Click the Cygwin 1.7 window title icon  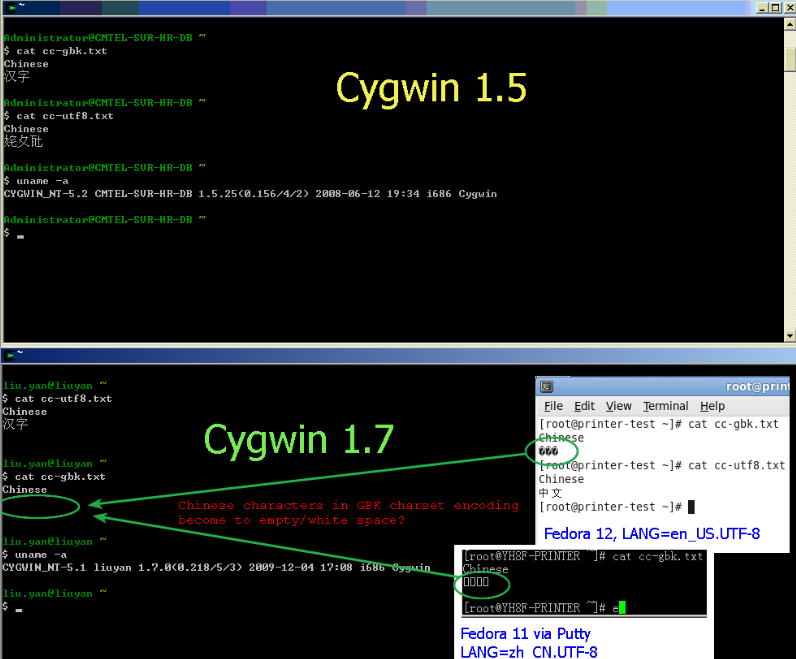(x=9, y=355)
